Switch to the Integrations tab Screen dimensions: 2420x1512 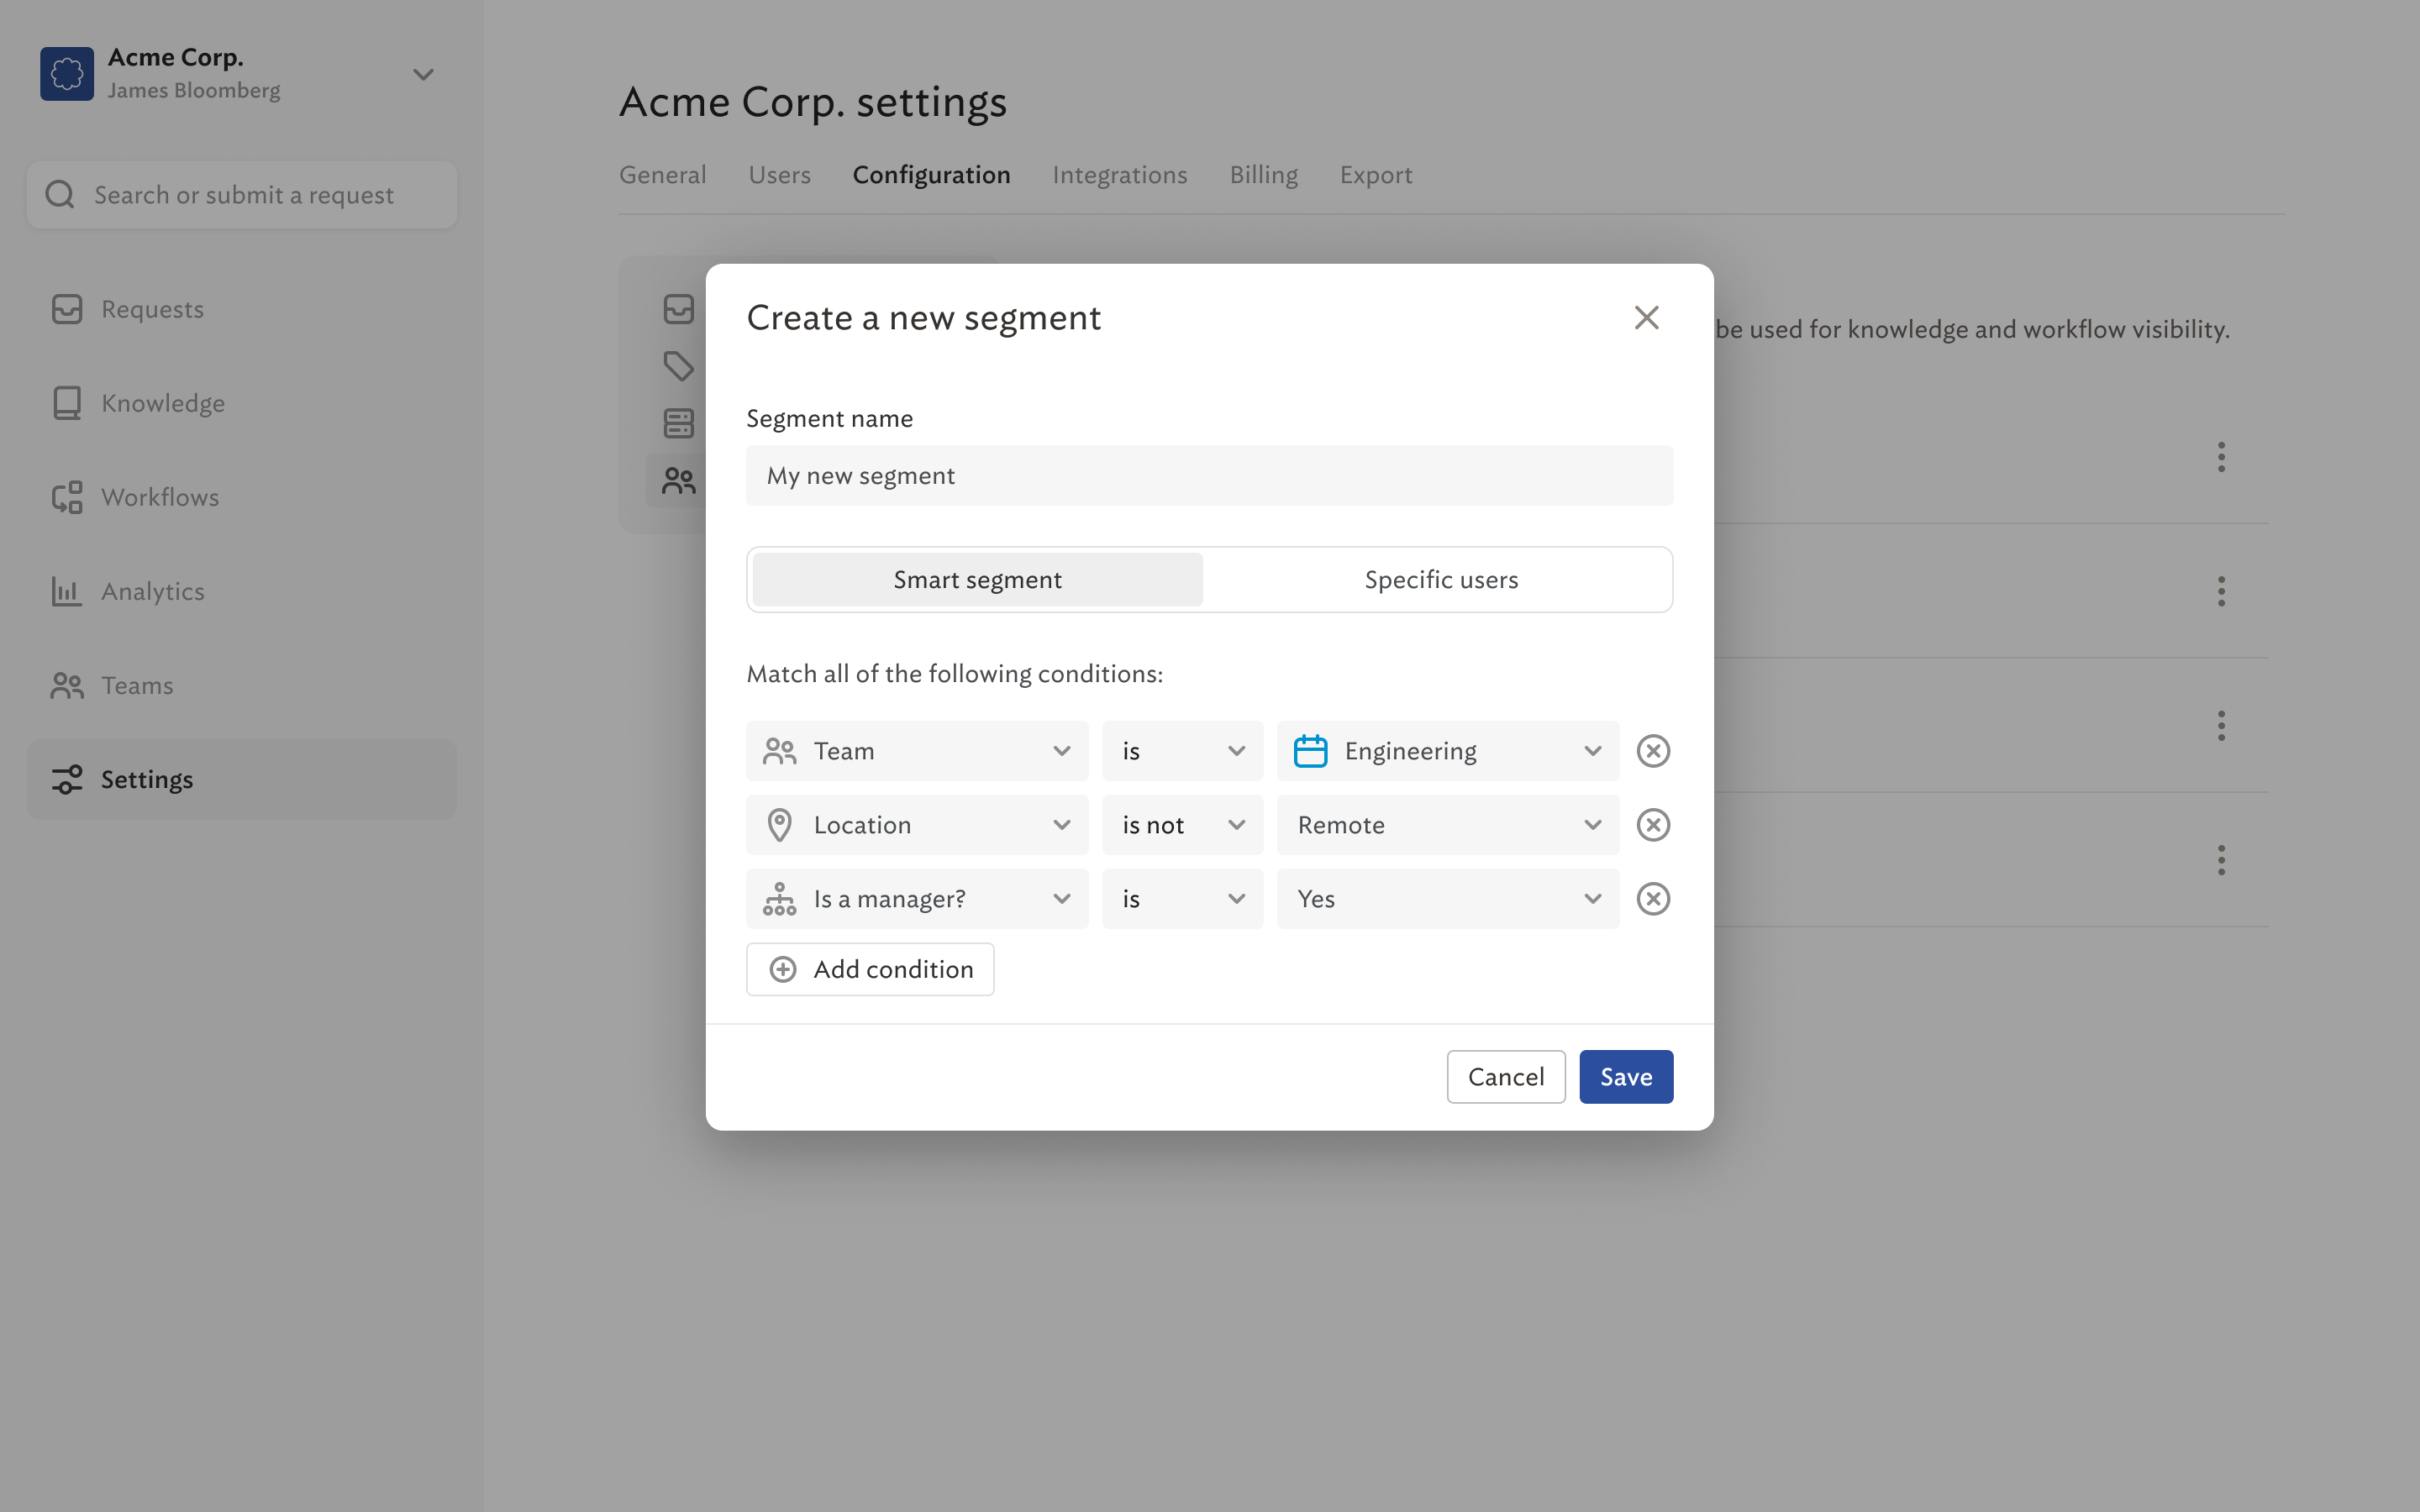point(1119,175)
